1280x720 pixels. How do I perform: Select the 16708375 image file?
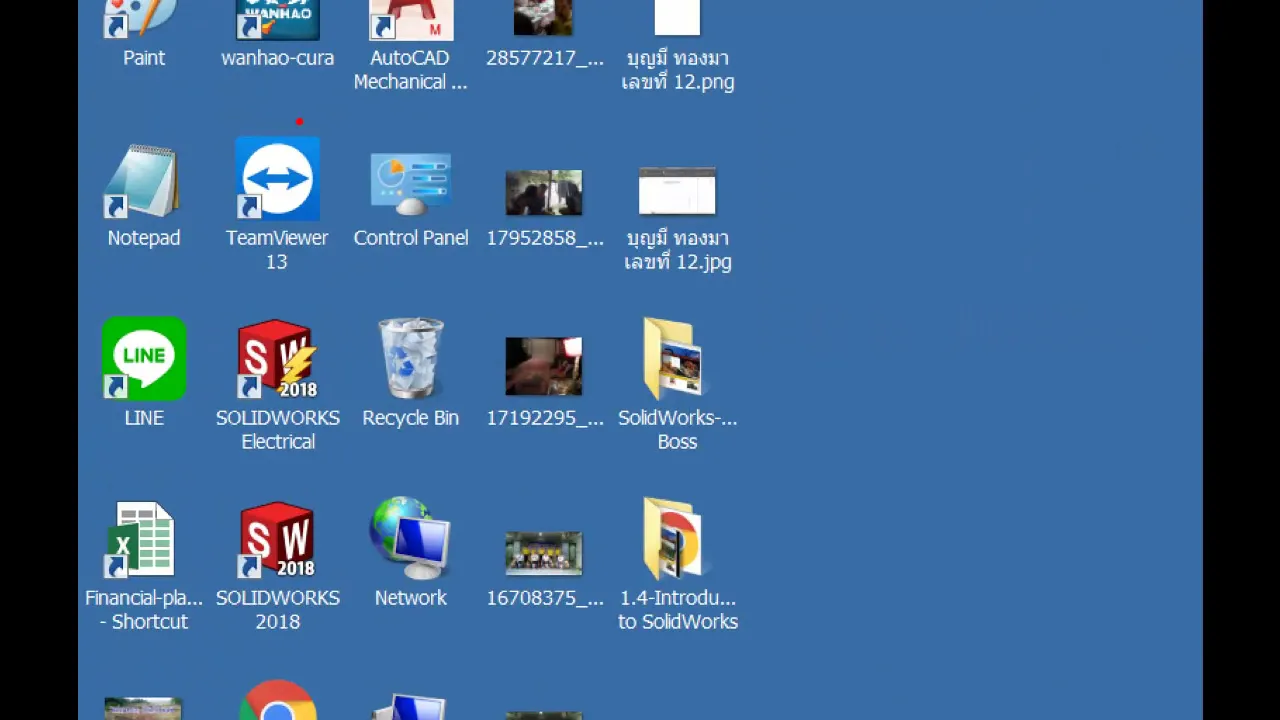tap(544, 553)
